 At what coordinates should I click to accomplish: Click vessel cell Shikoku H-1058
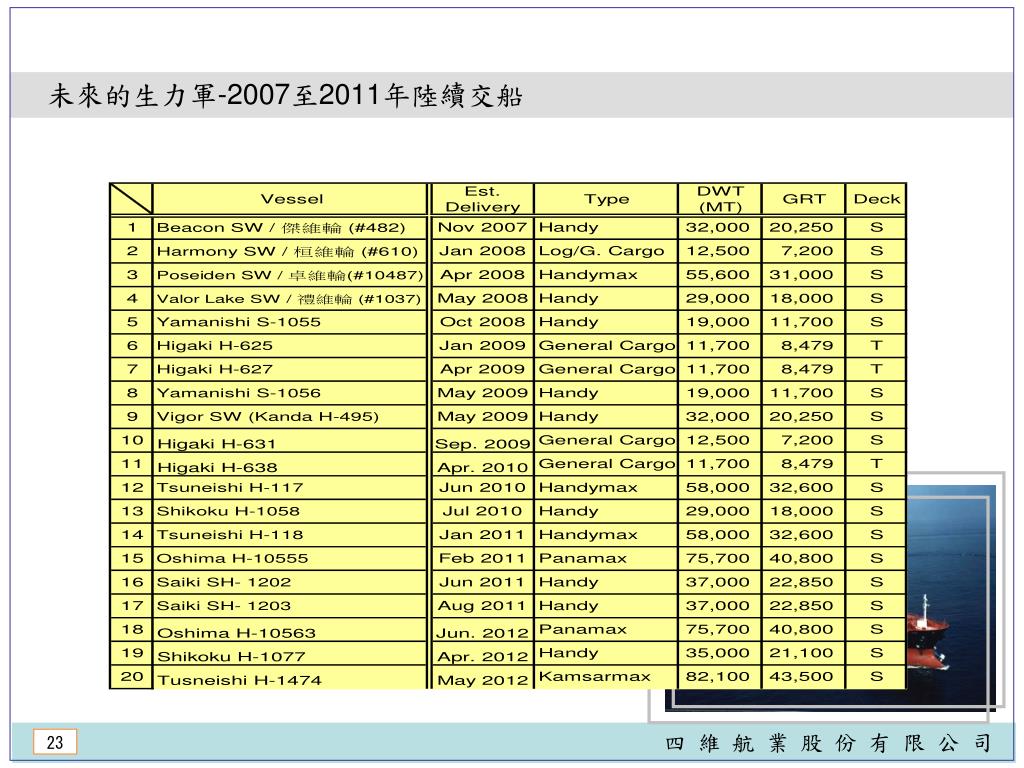pyautogui.click(x=290, y=511)
